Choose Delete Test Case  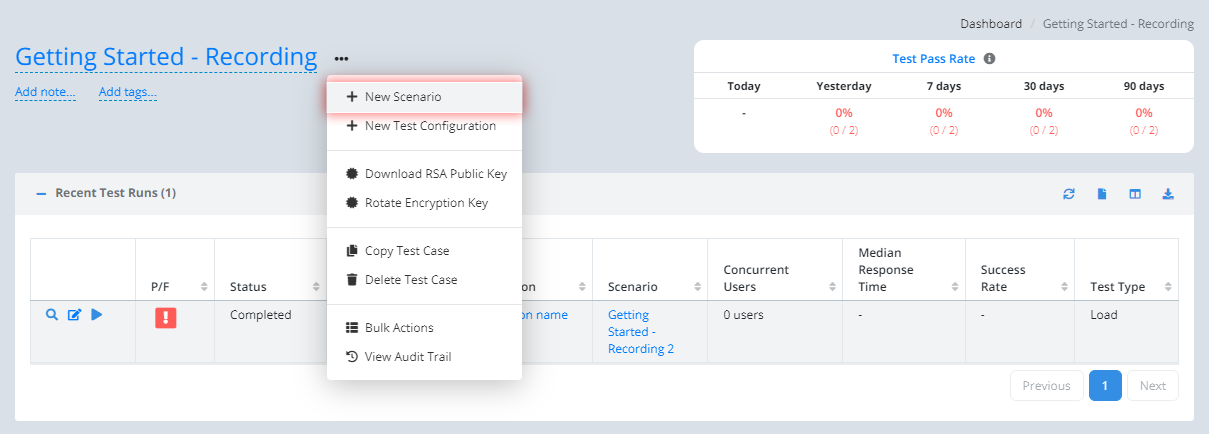point(424,280)
